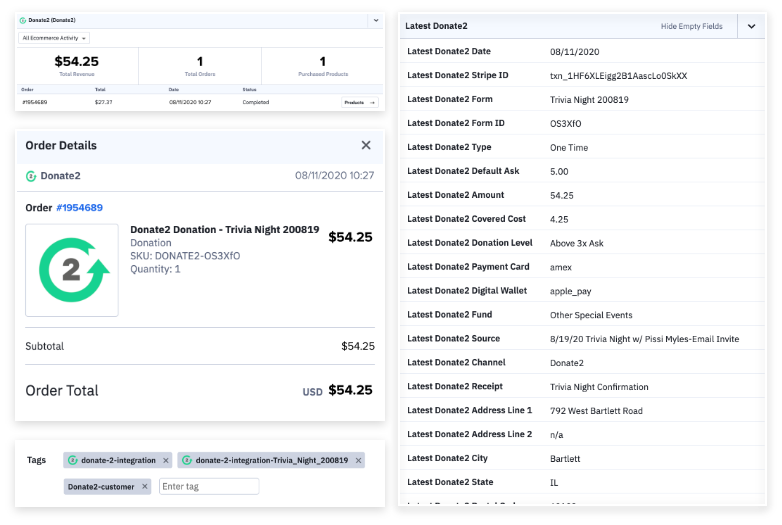The height and width of the screenshot is (525, 782).
Task: Remove the donate-2-integration-Trivia_Night_200819 tag
Action: (x=358, y=460)
